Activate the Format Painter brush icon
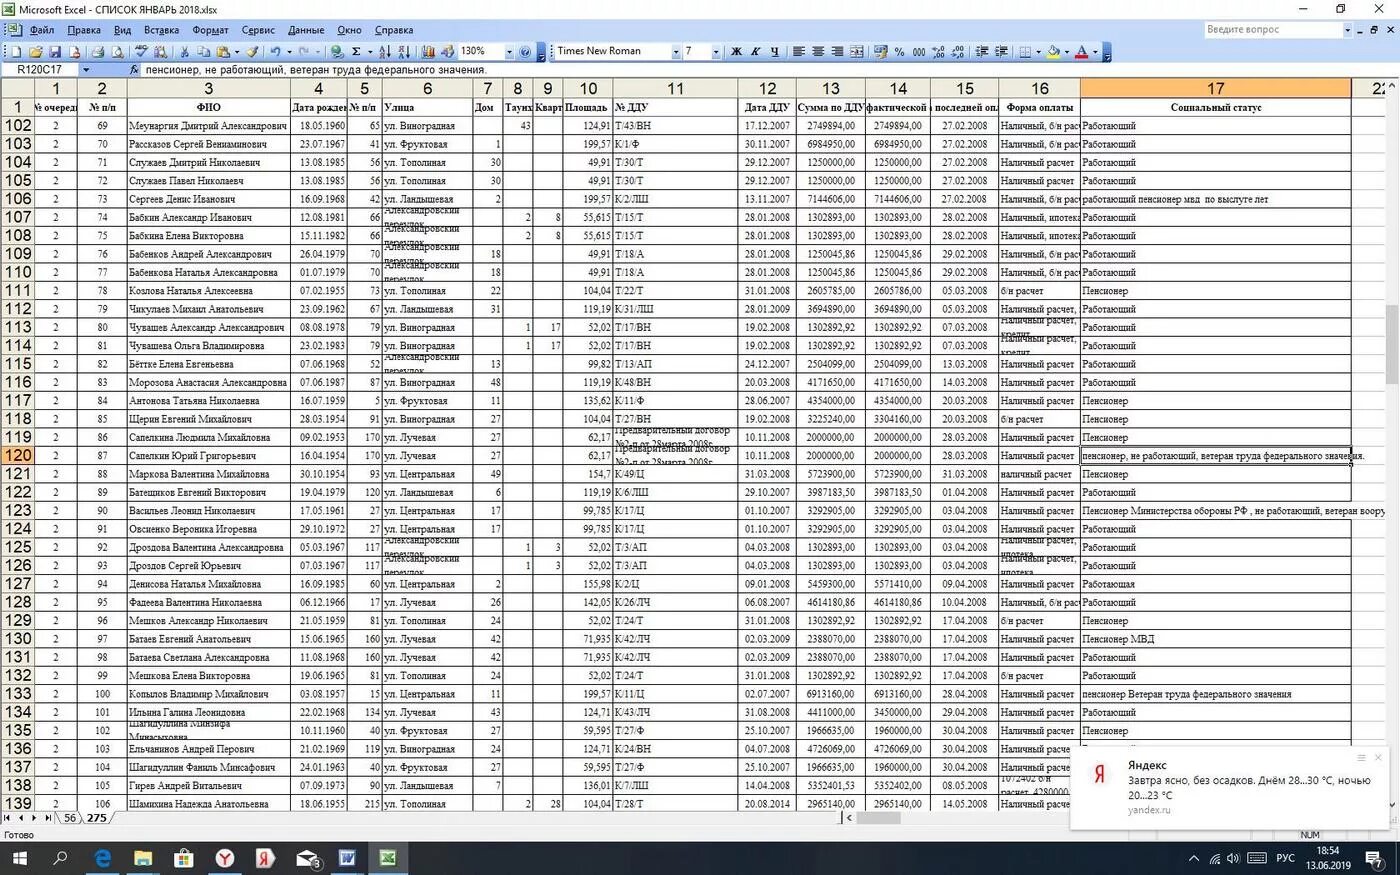 [252, 51]
